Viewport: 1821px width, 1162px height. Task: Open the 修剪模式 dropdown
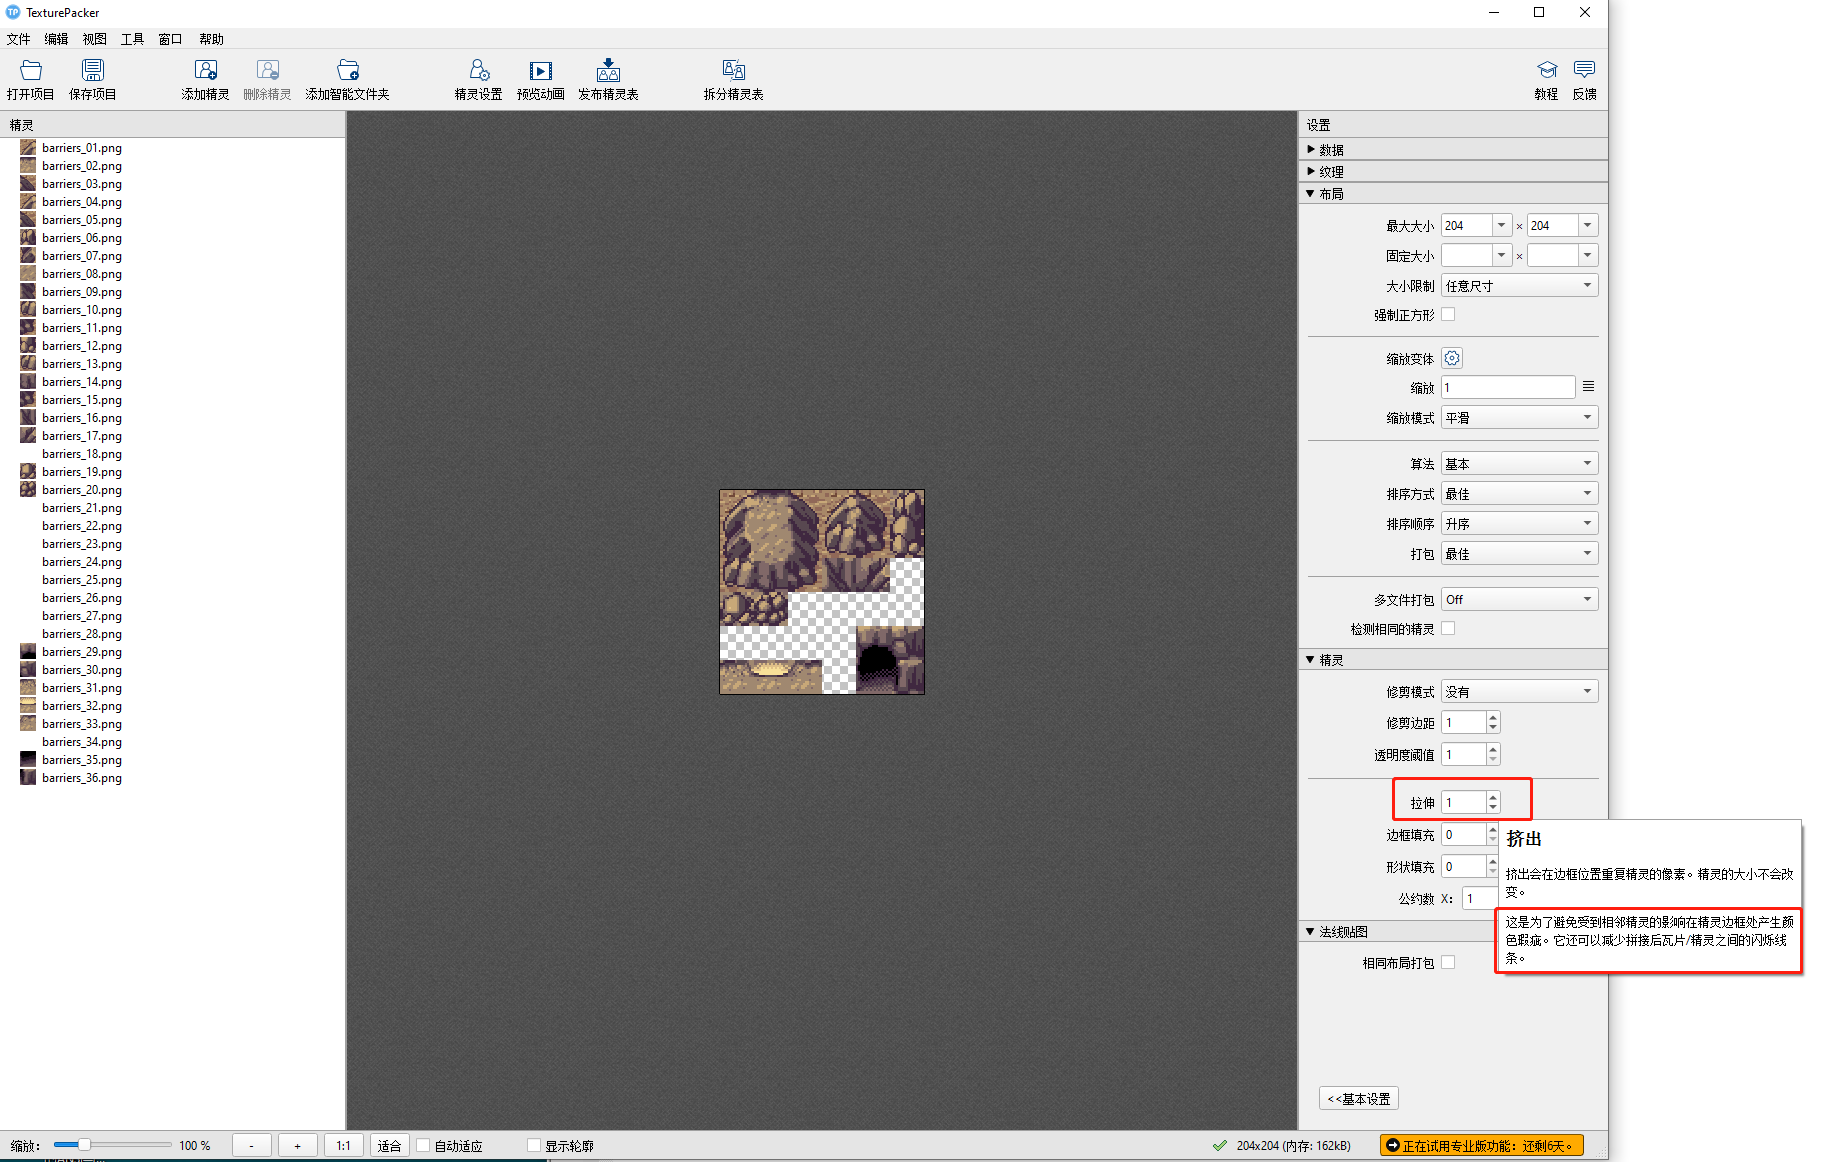[1519, 691]
